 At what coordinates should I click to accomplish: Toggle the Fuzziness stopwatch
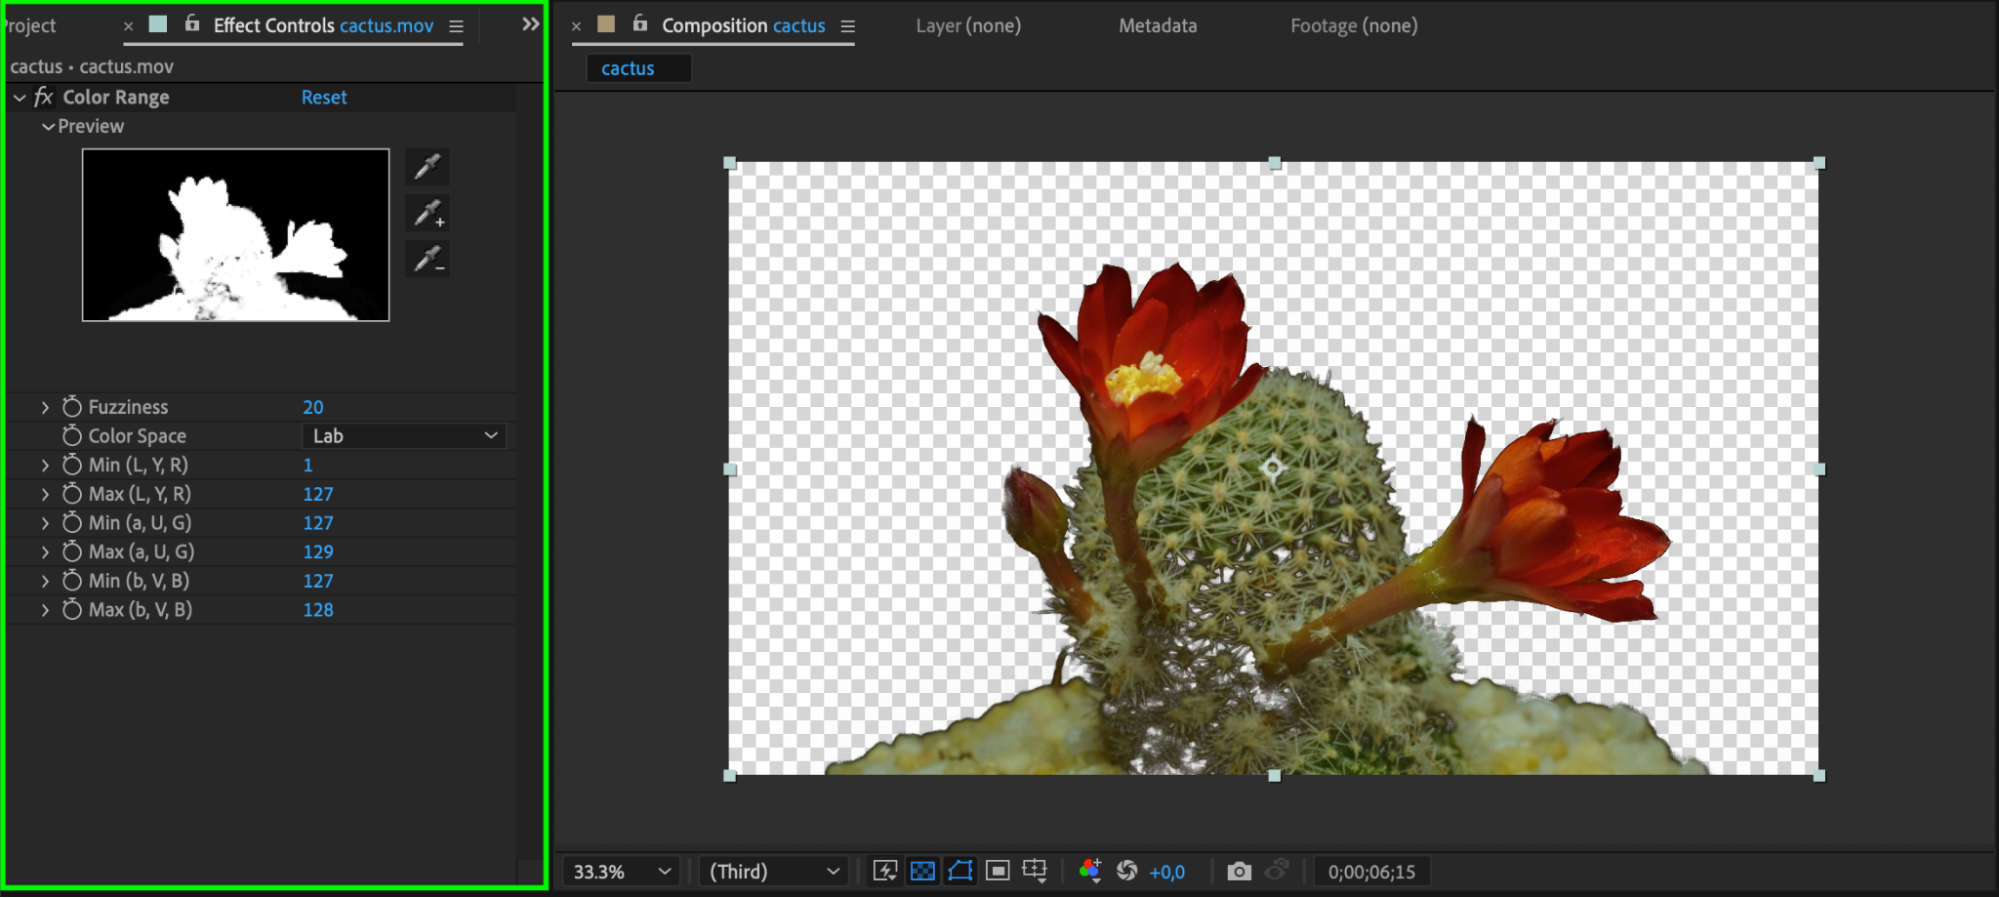coord(72,407)
